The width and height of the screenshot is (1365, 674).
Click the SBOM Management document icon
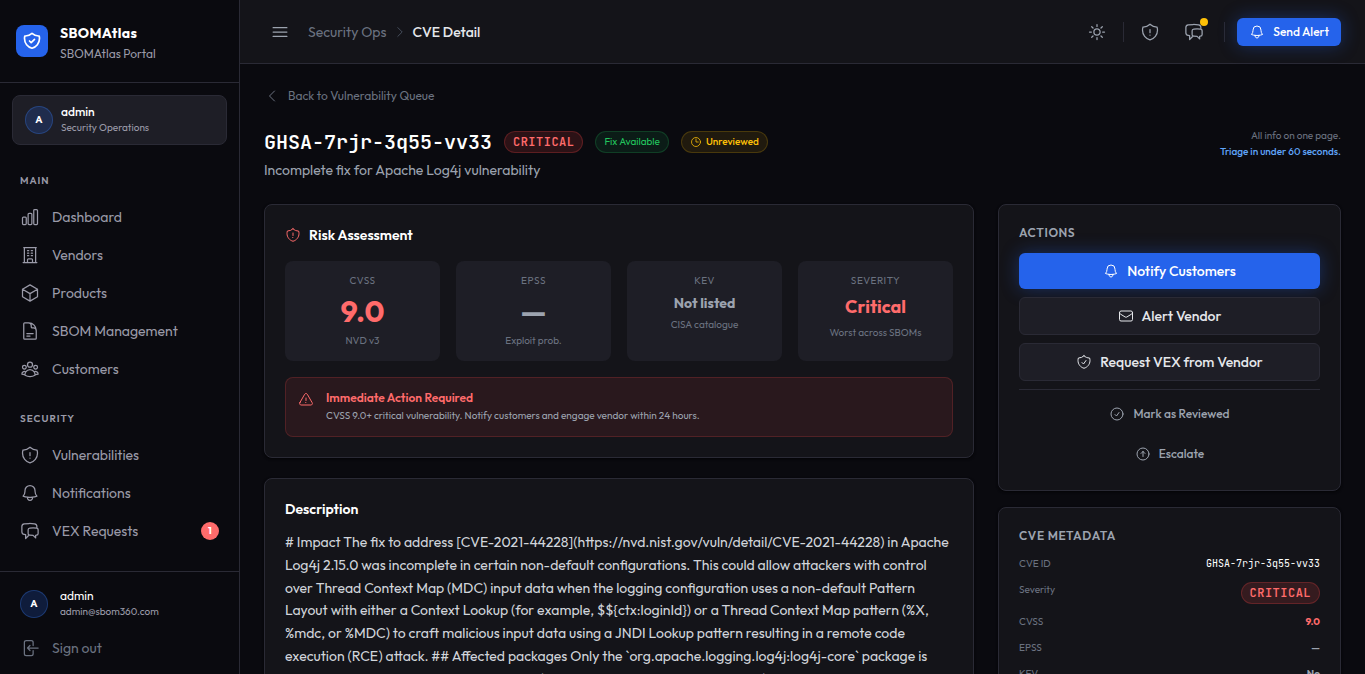[x=30, y=331]
